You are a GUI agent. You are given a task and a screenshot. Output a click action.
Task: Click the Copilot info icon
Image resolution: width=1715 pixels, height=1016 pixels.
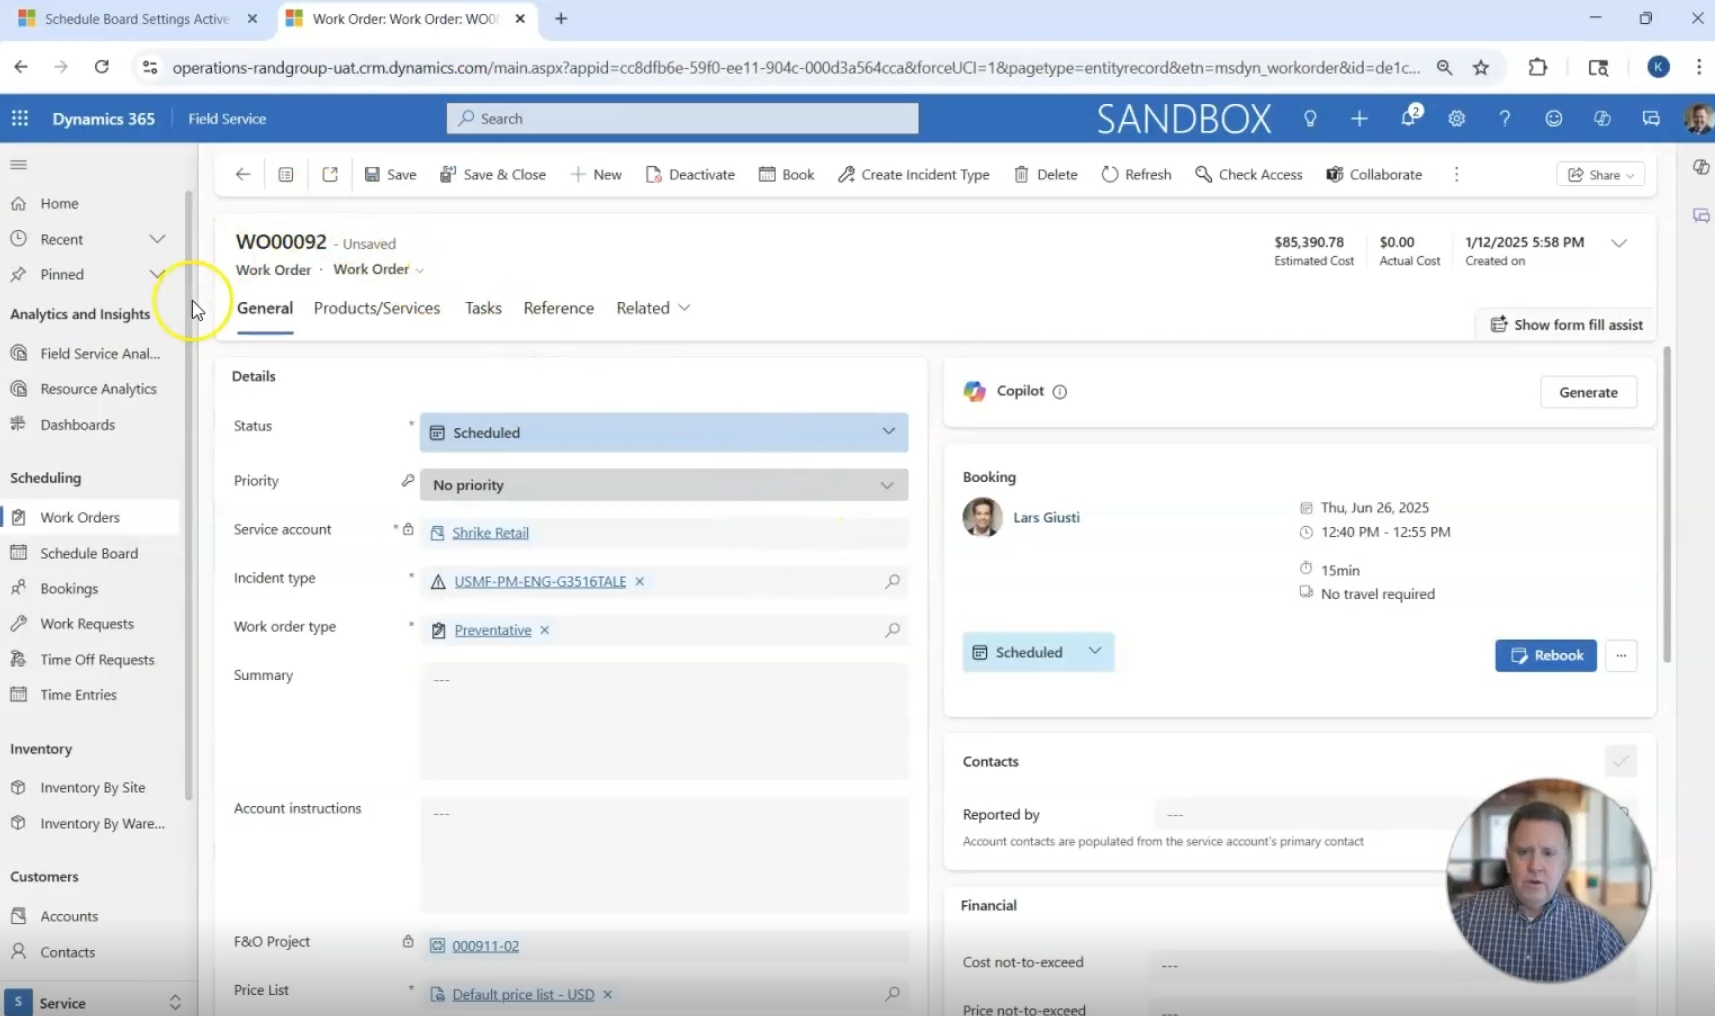pyautogui.click(x=1060, y=392)
